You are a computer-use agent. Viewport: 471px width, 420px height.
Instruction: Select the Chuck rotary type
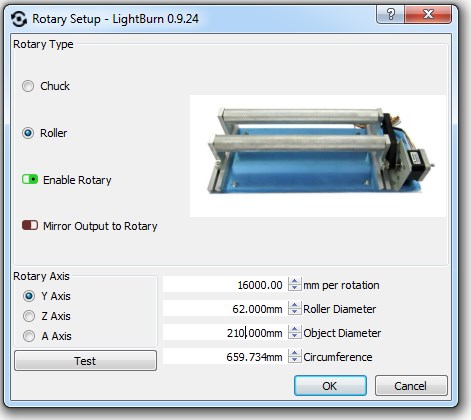point(28,86)
